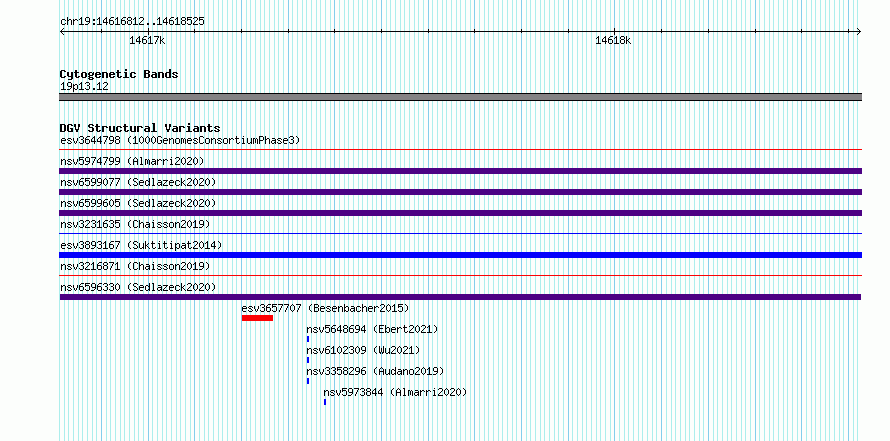The image size is (890, 441).
Task: Click the 19p13.12 band label
Action: click(84, 86)
